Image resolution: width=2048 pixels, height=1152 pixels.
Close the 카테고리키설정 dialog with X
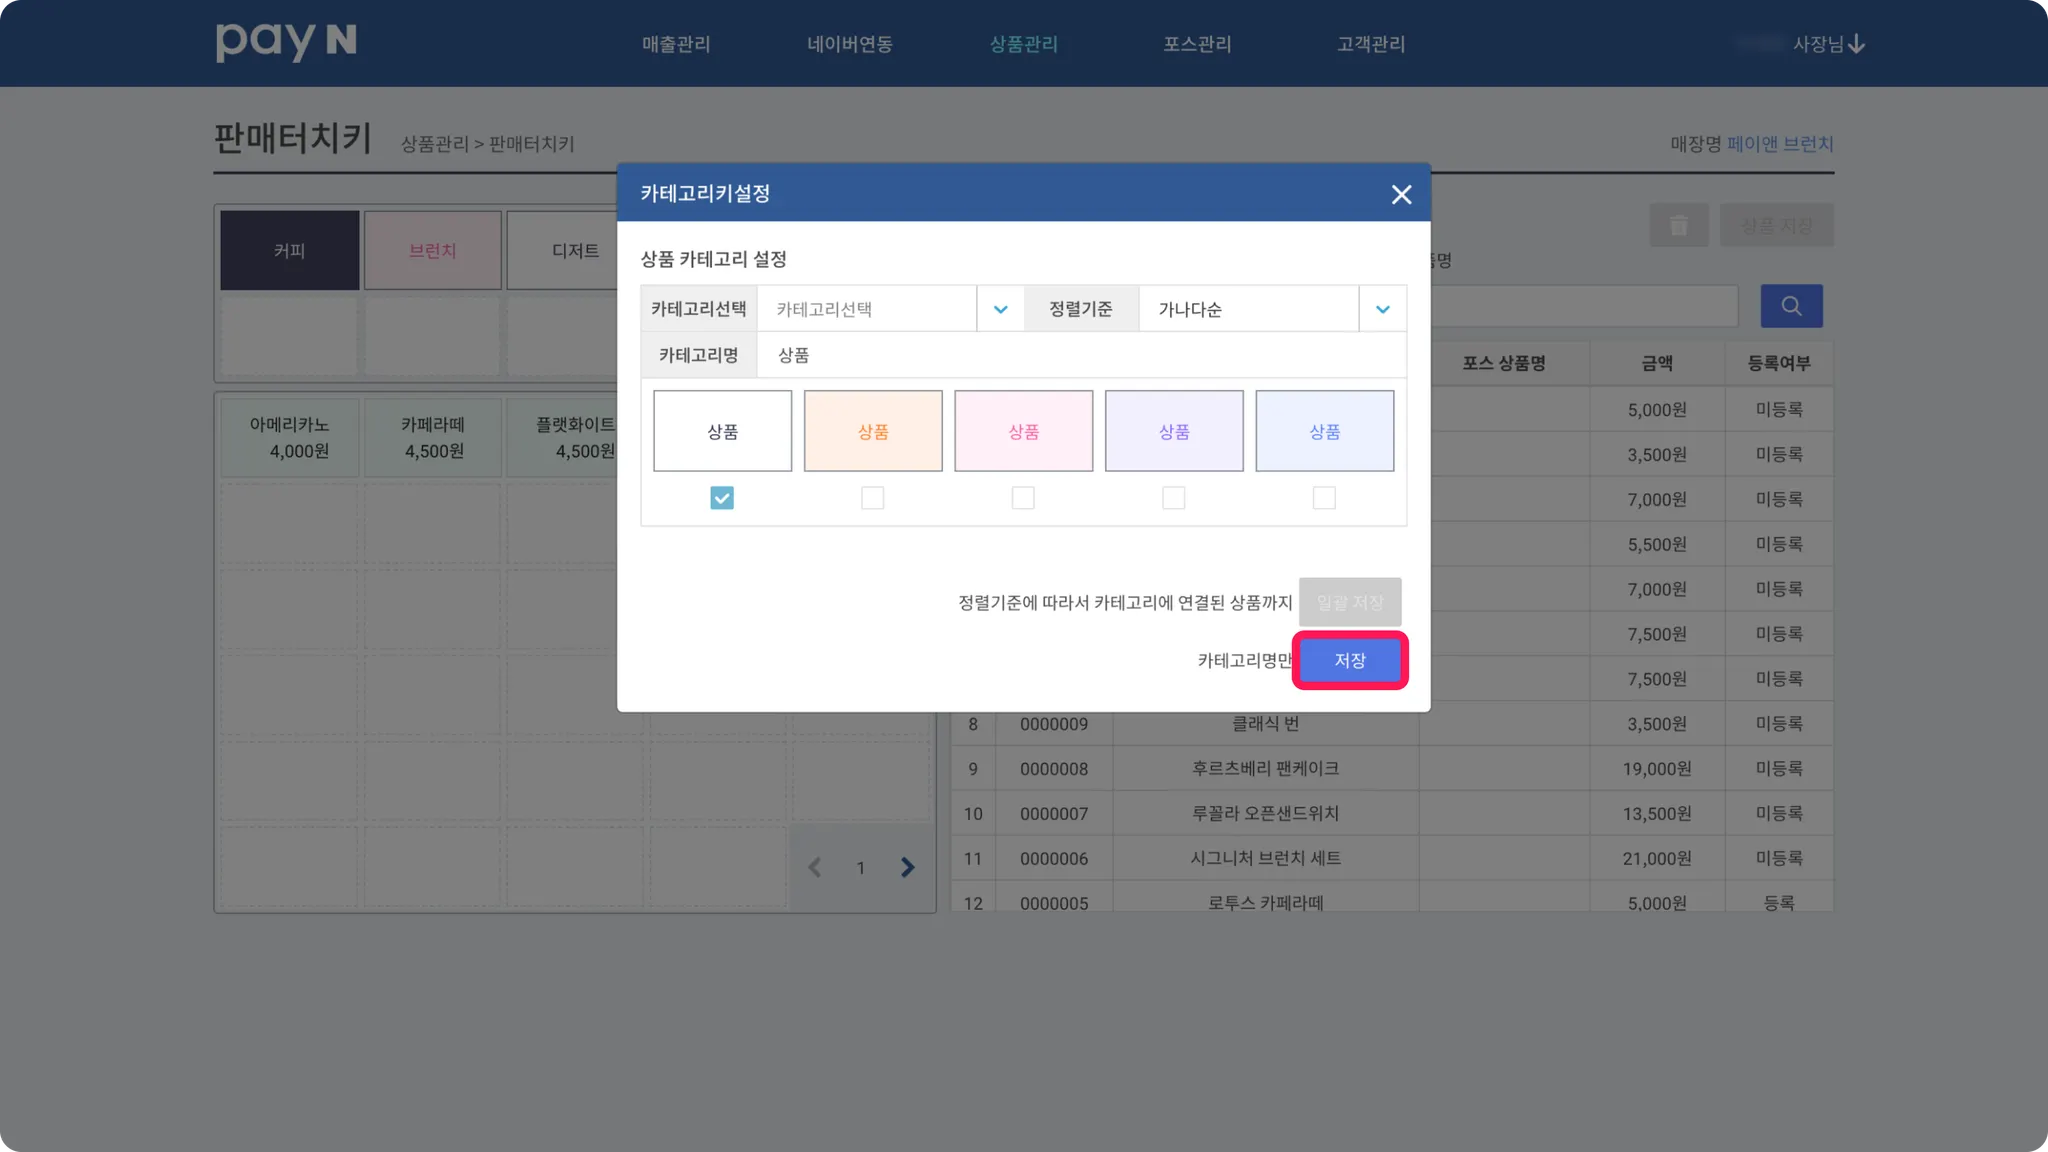[1401, 195]
